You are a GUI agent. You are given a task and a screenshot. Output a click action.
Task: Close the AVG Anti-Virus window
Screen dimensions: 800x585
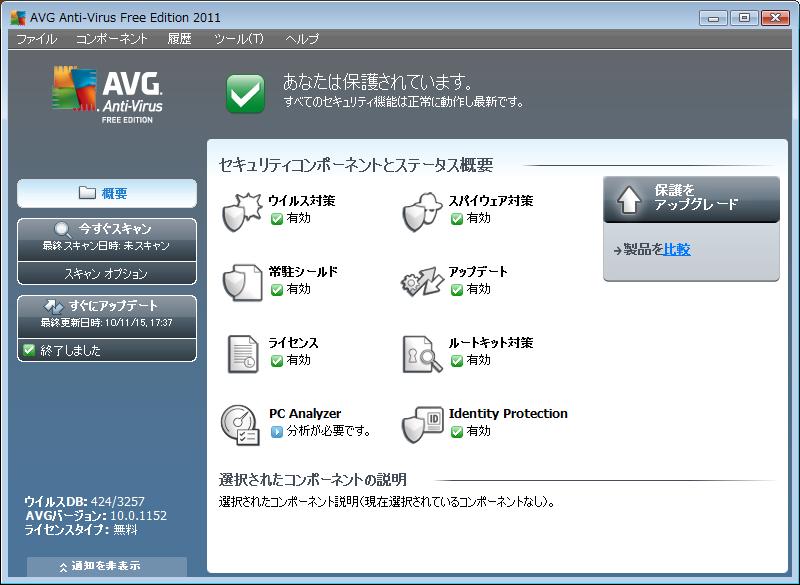click(775, 18)
